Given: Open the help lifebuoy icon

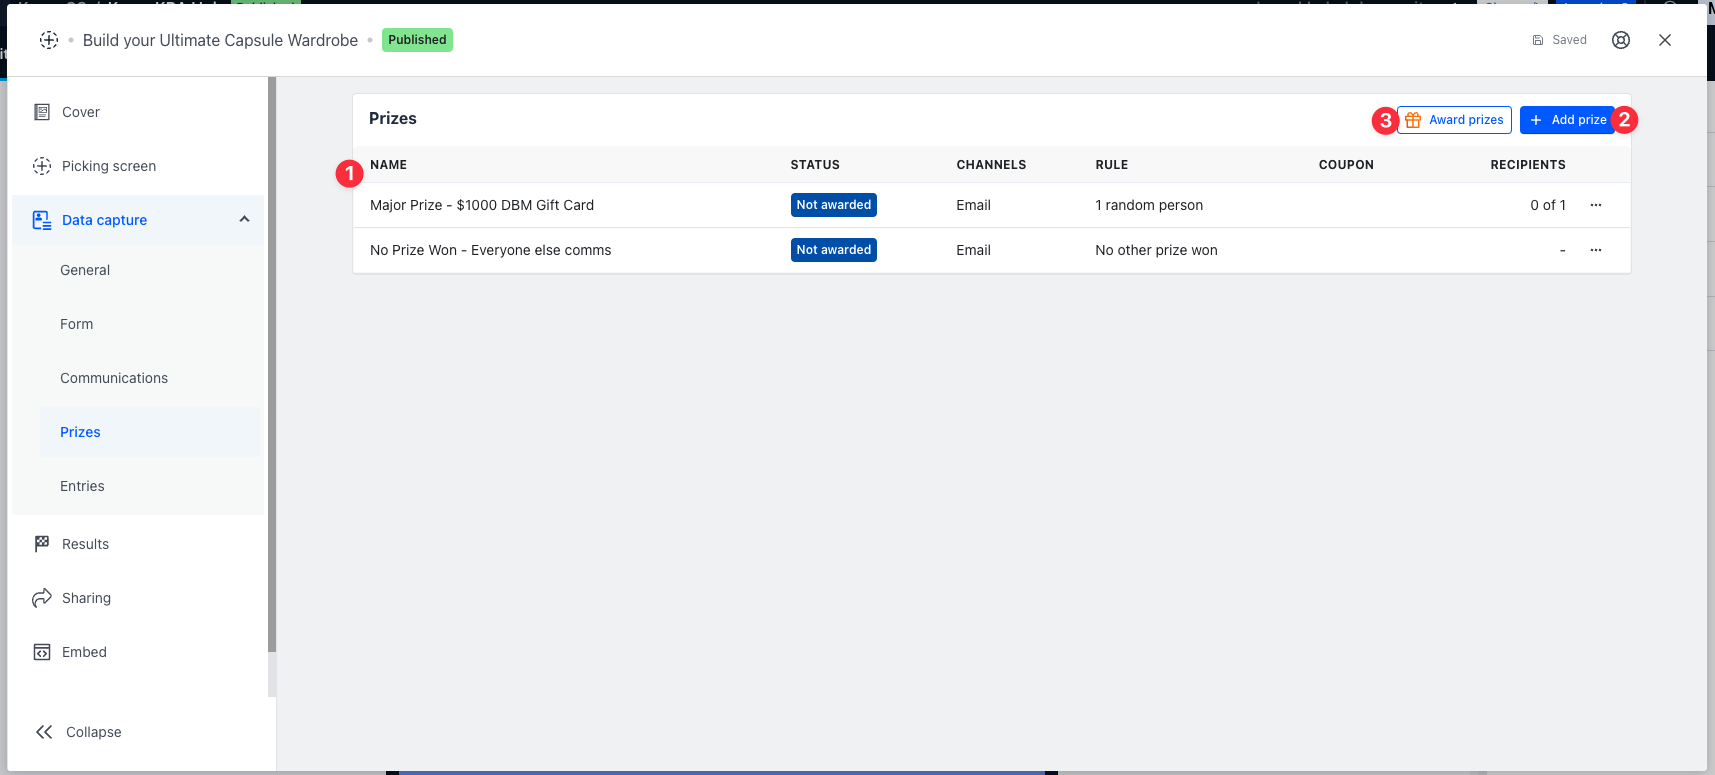Looking at the screenshot, I should [1621, 40].
